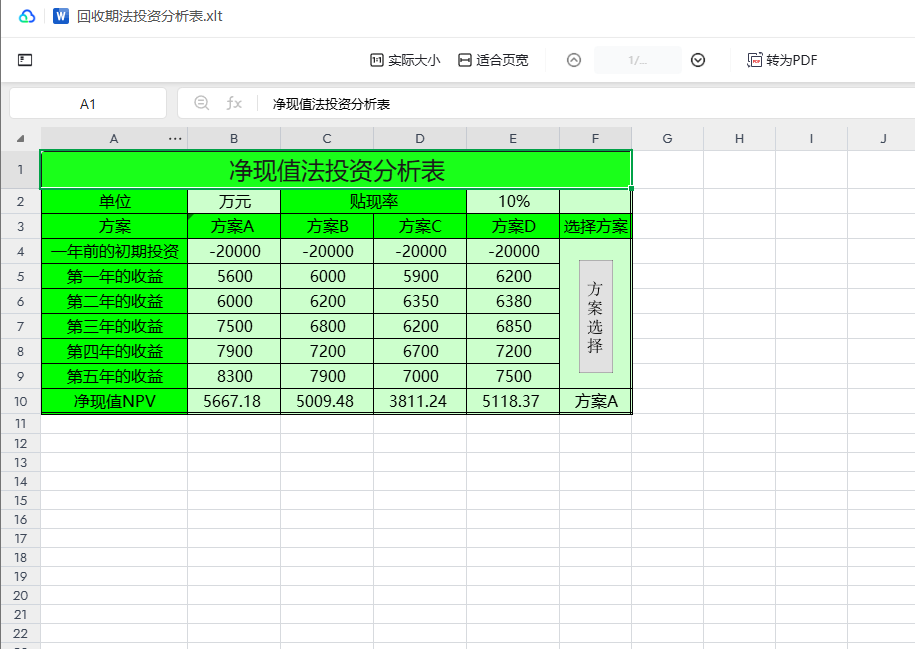Open the WPS cloud sync icon
This screenshot has height=649, width=915.
click(x=26, y=16)
